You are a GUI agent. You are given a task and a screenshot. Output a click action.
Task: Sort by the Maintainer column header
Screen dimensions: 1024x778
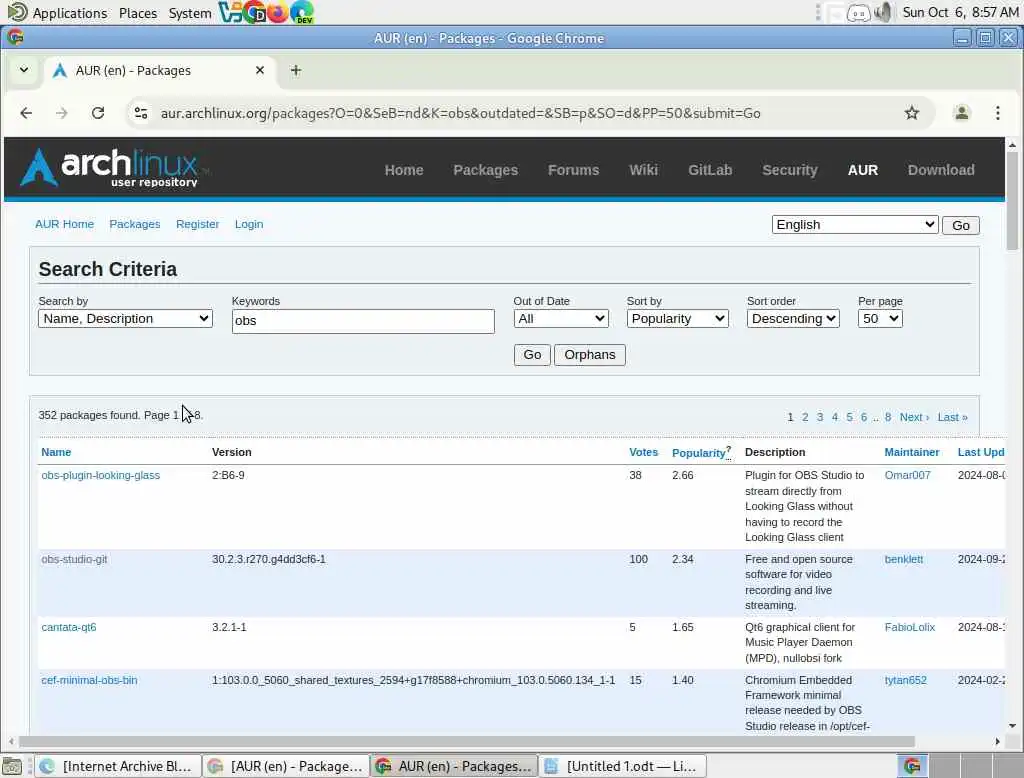pyautogui.click(x=912, y=452)
